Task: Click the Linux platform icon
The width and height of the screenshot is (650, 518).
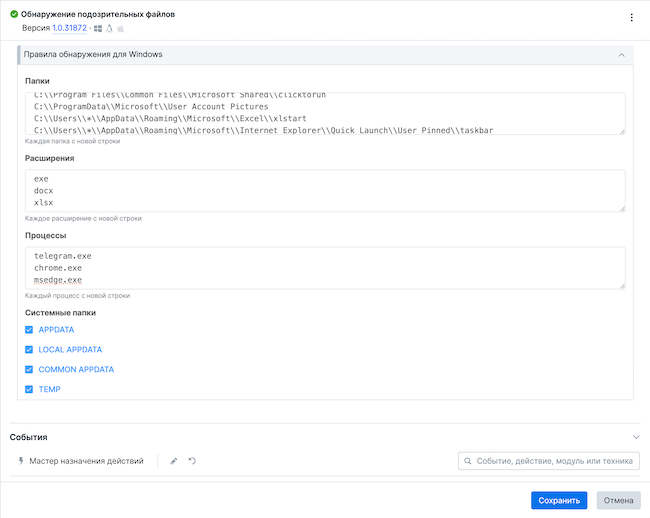Action: 109,29
